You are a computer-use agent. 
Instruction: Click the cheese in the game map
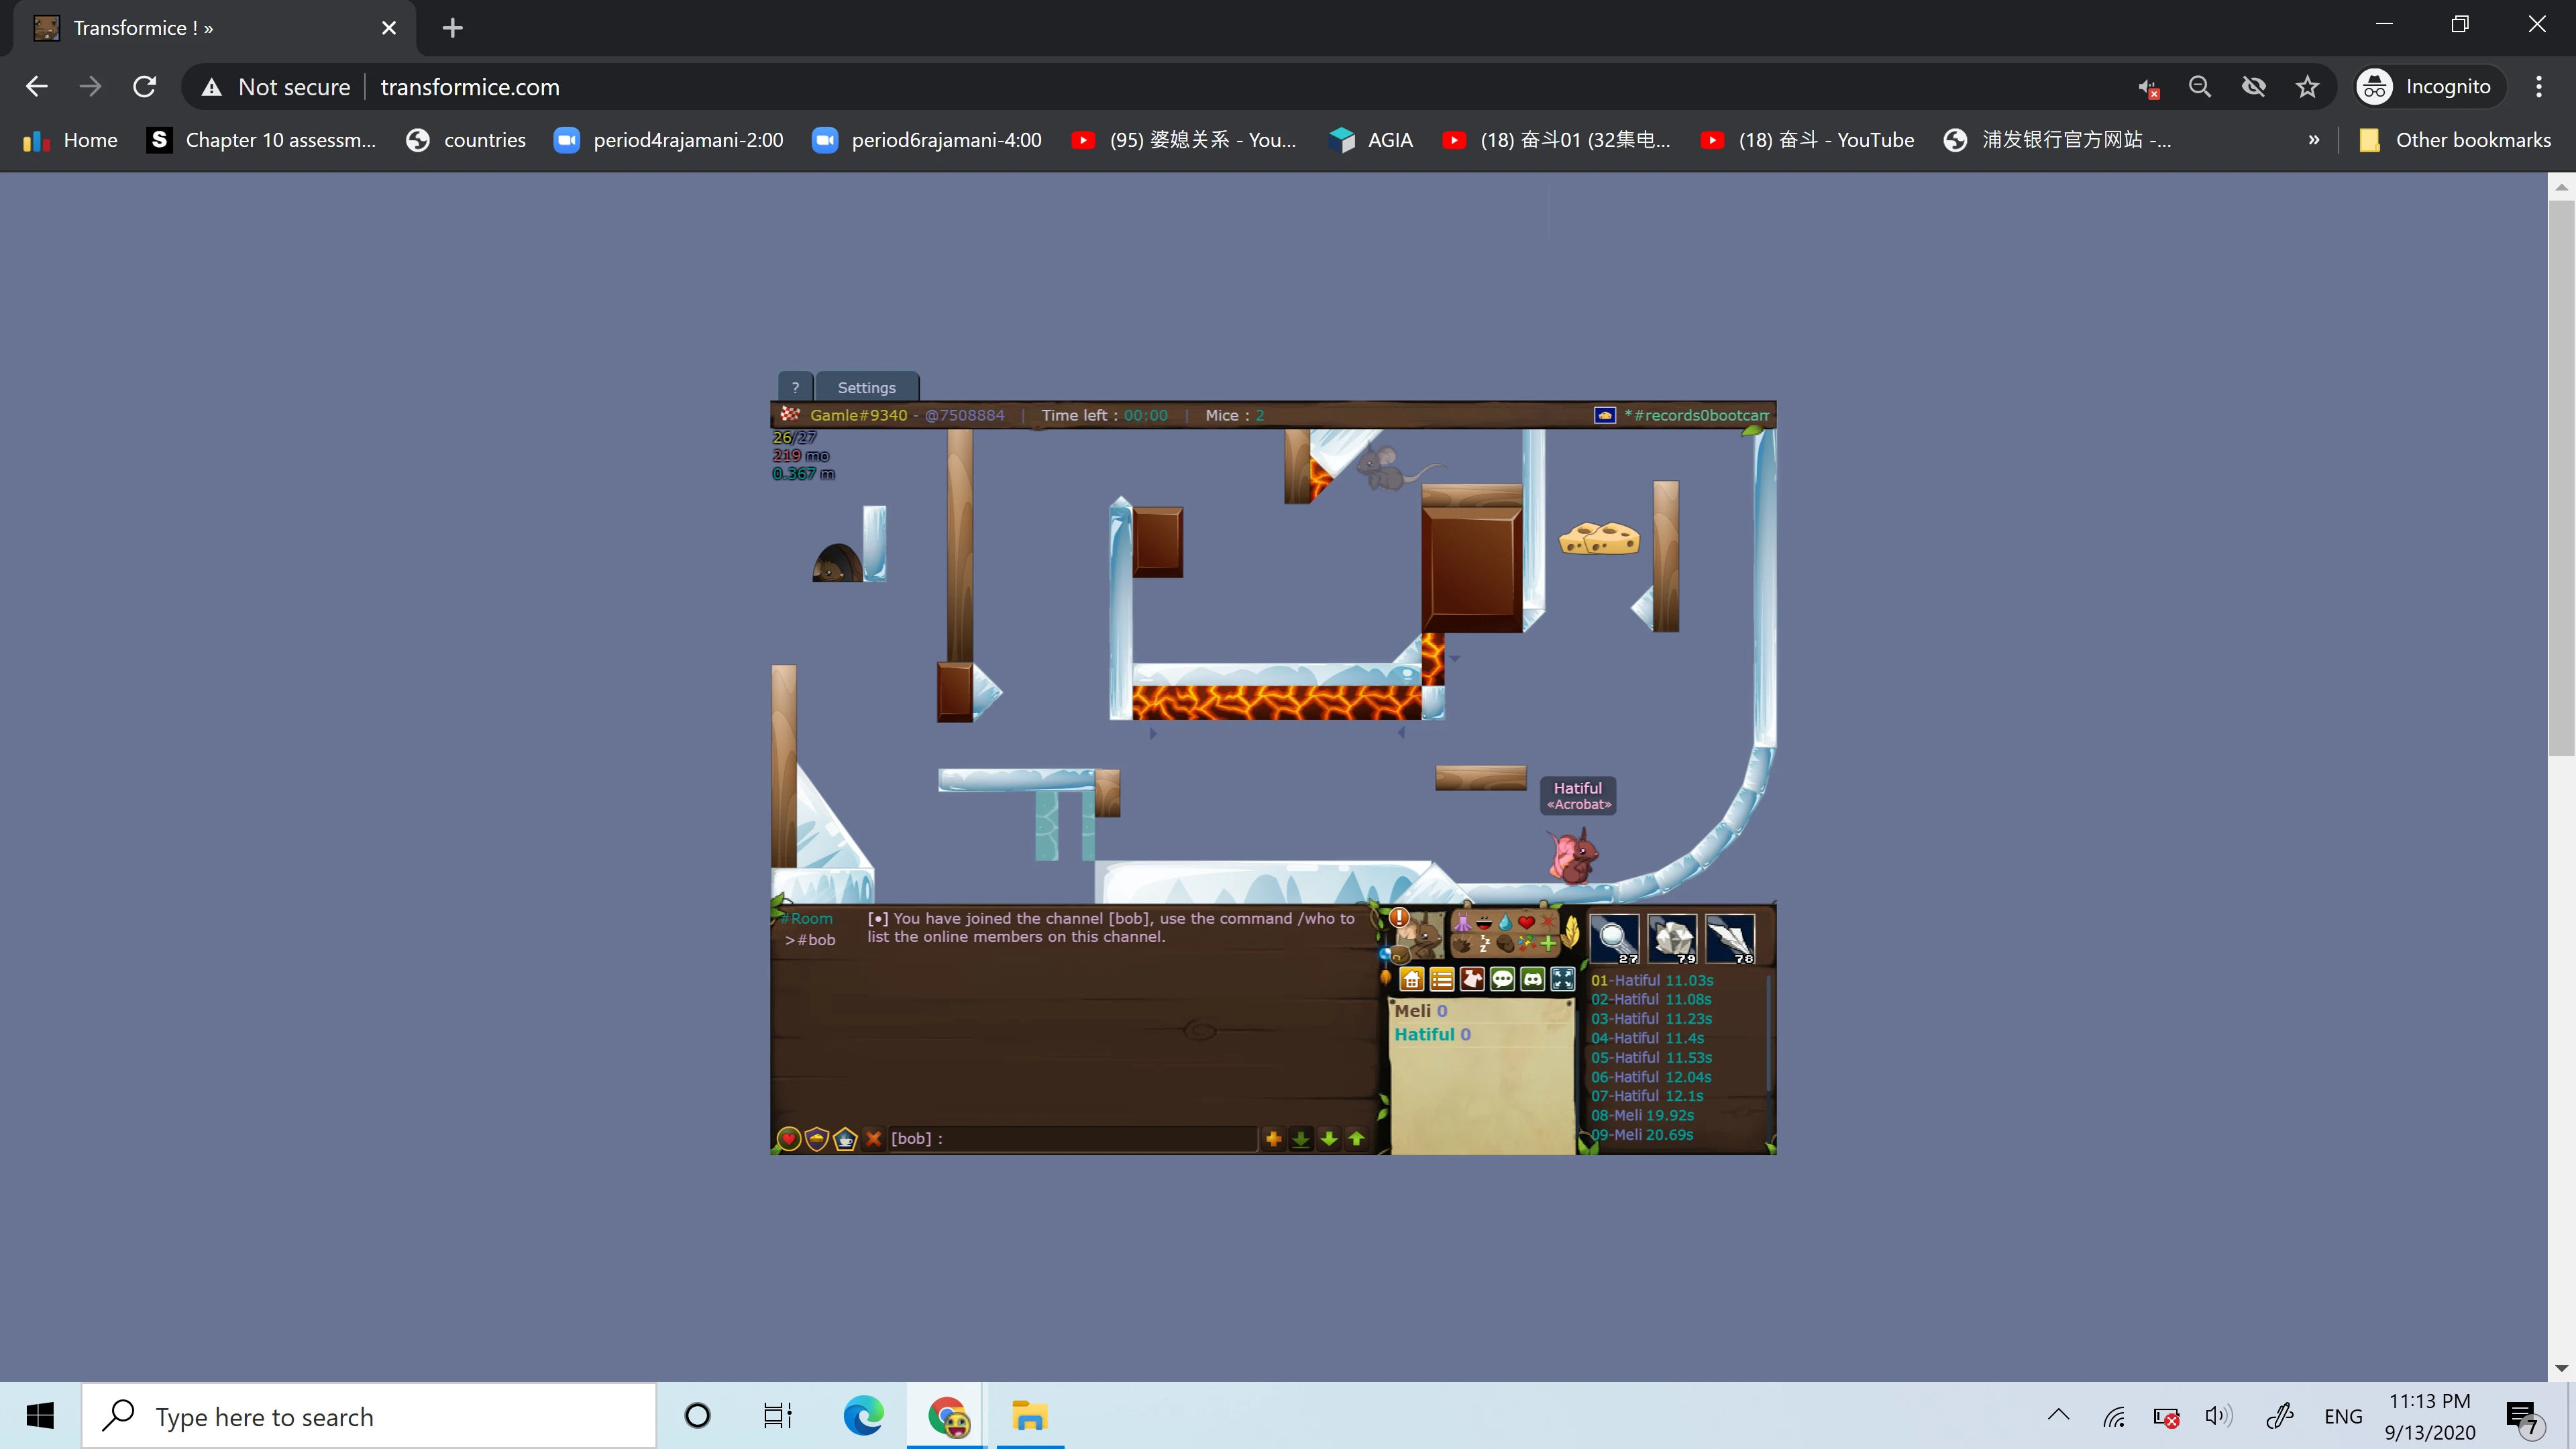tap(1599, 538)
